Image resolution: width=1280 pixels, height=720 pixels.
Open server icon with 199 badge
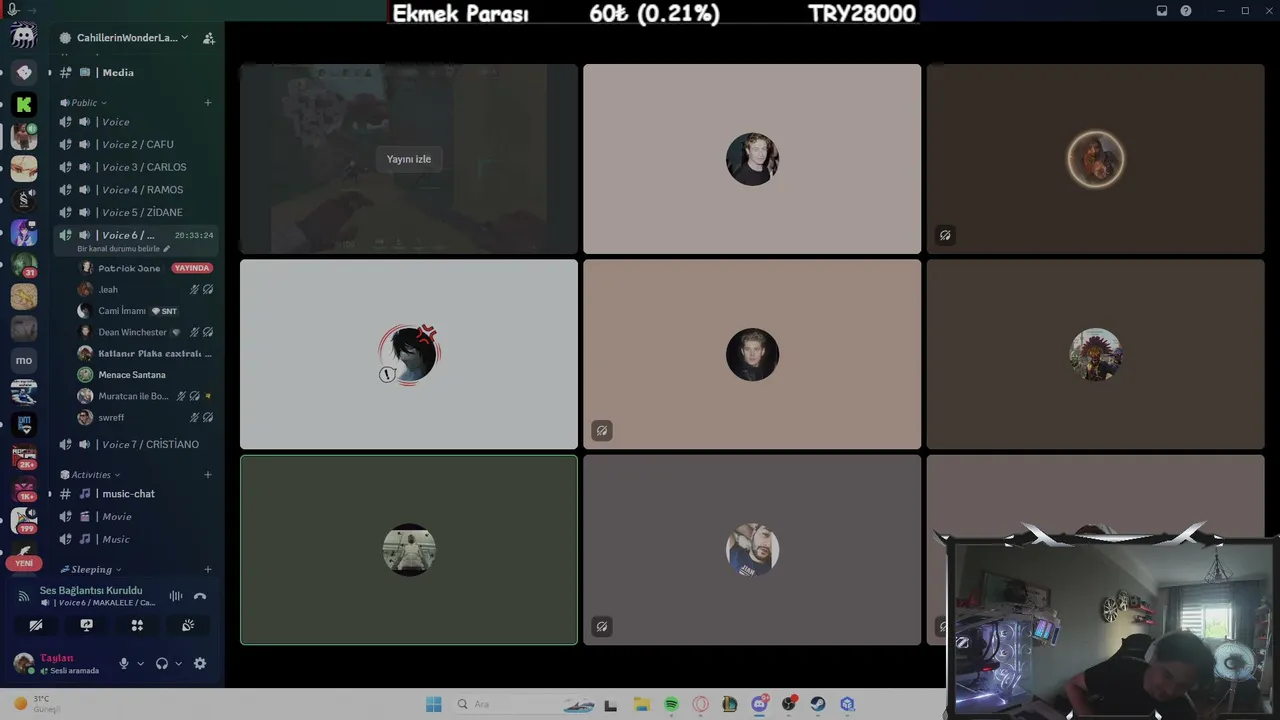pyautogui.click(x=24, y=520)
